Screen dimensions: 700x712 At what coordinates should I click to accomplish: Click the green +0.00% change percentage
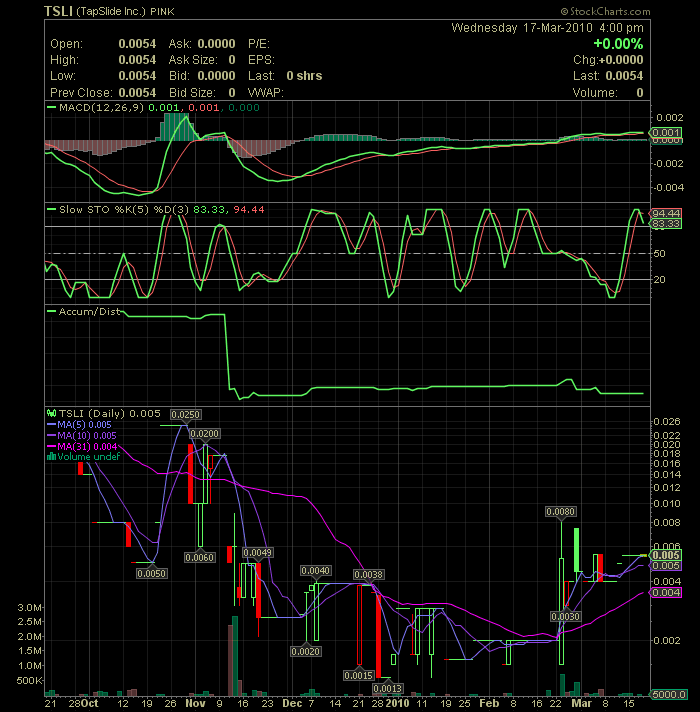[618, 44]
